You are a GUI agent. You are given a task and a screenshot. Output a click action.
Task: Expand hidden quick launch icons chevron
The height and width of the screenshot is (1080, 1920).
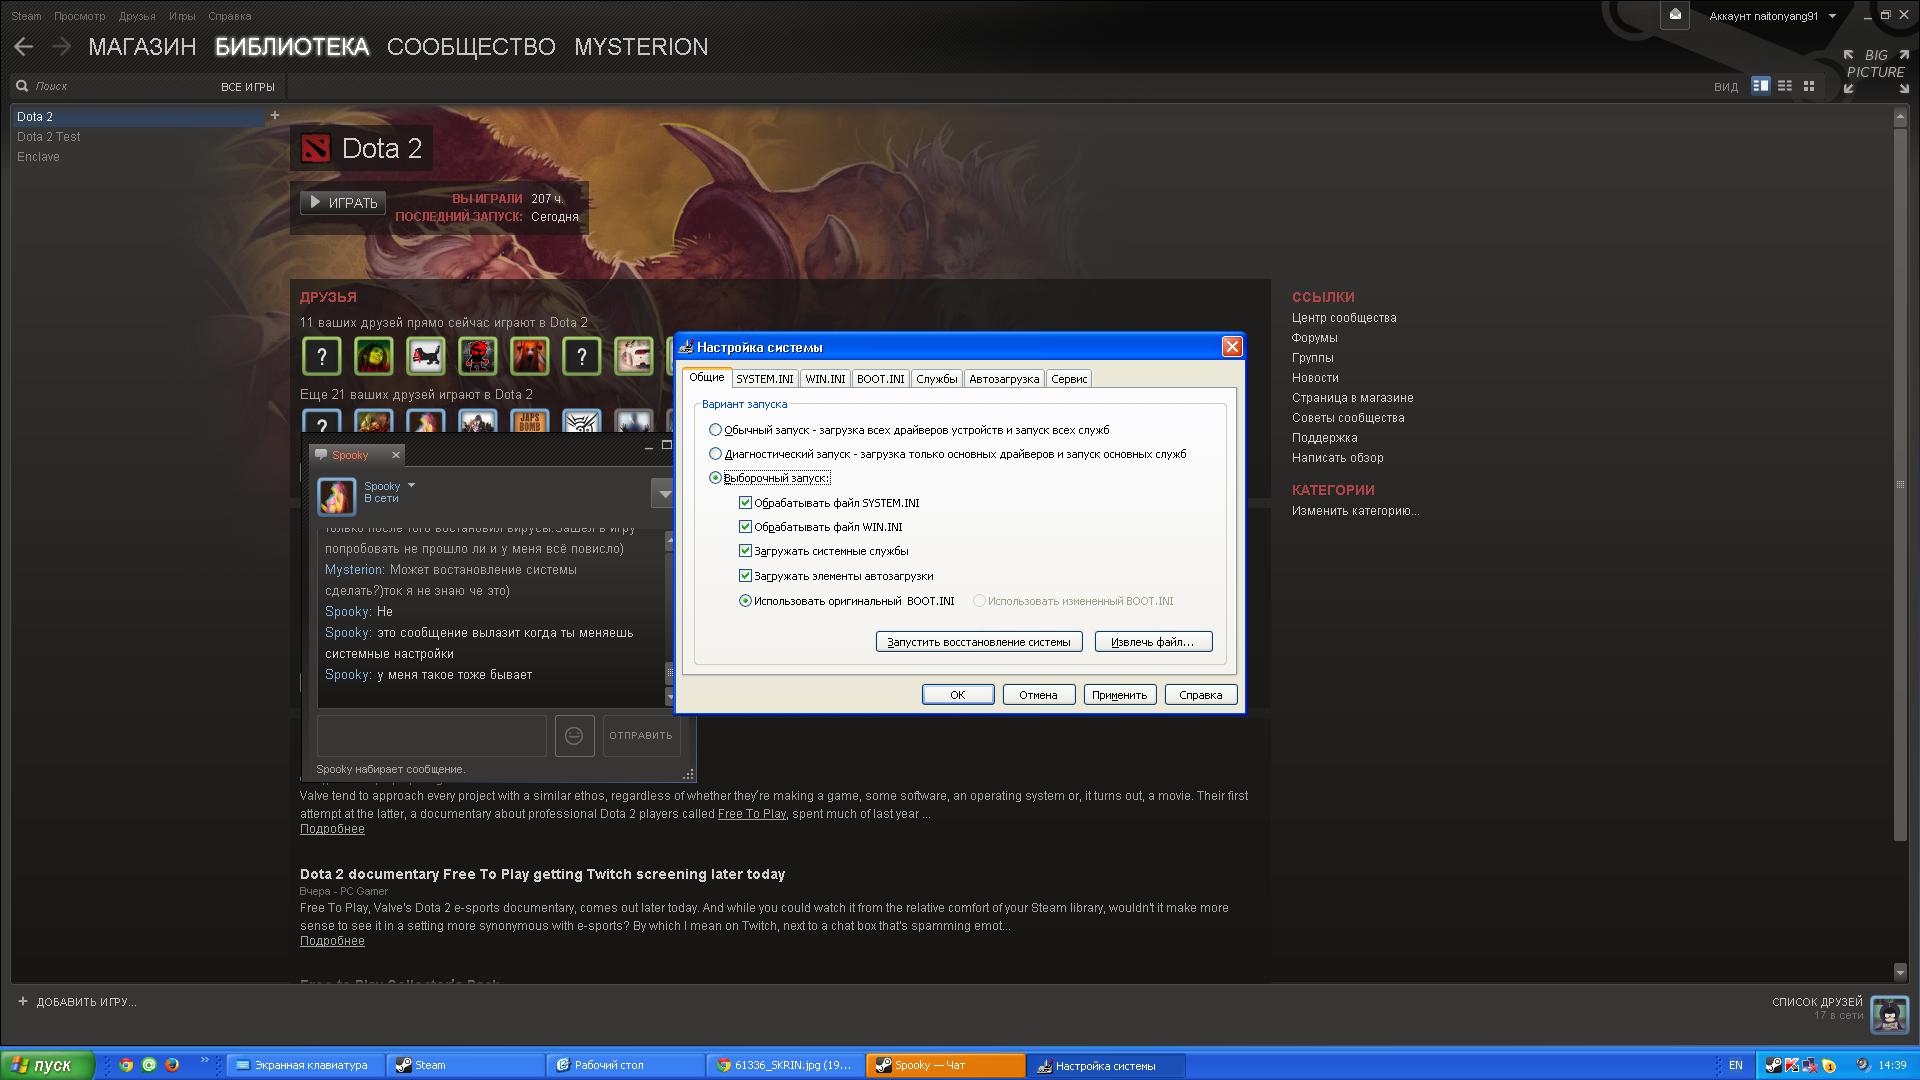(x=205, y=1059)
